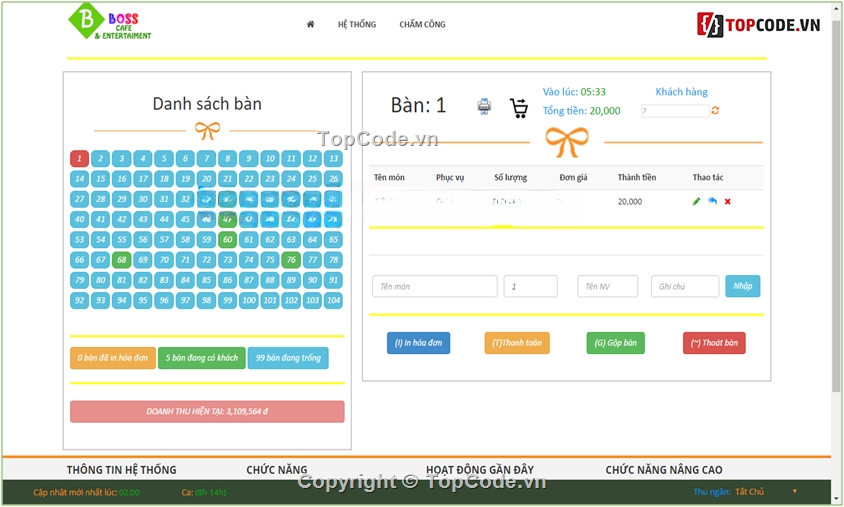The height and width of the screenshot is (507, 844).
Task: Edit order row with green pencil icon
Action: pyautogui.click(x=696, y=201)
